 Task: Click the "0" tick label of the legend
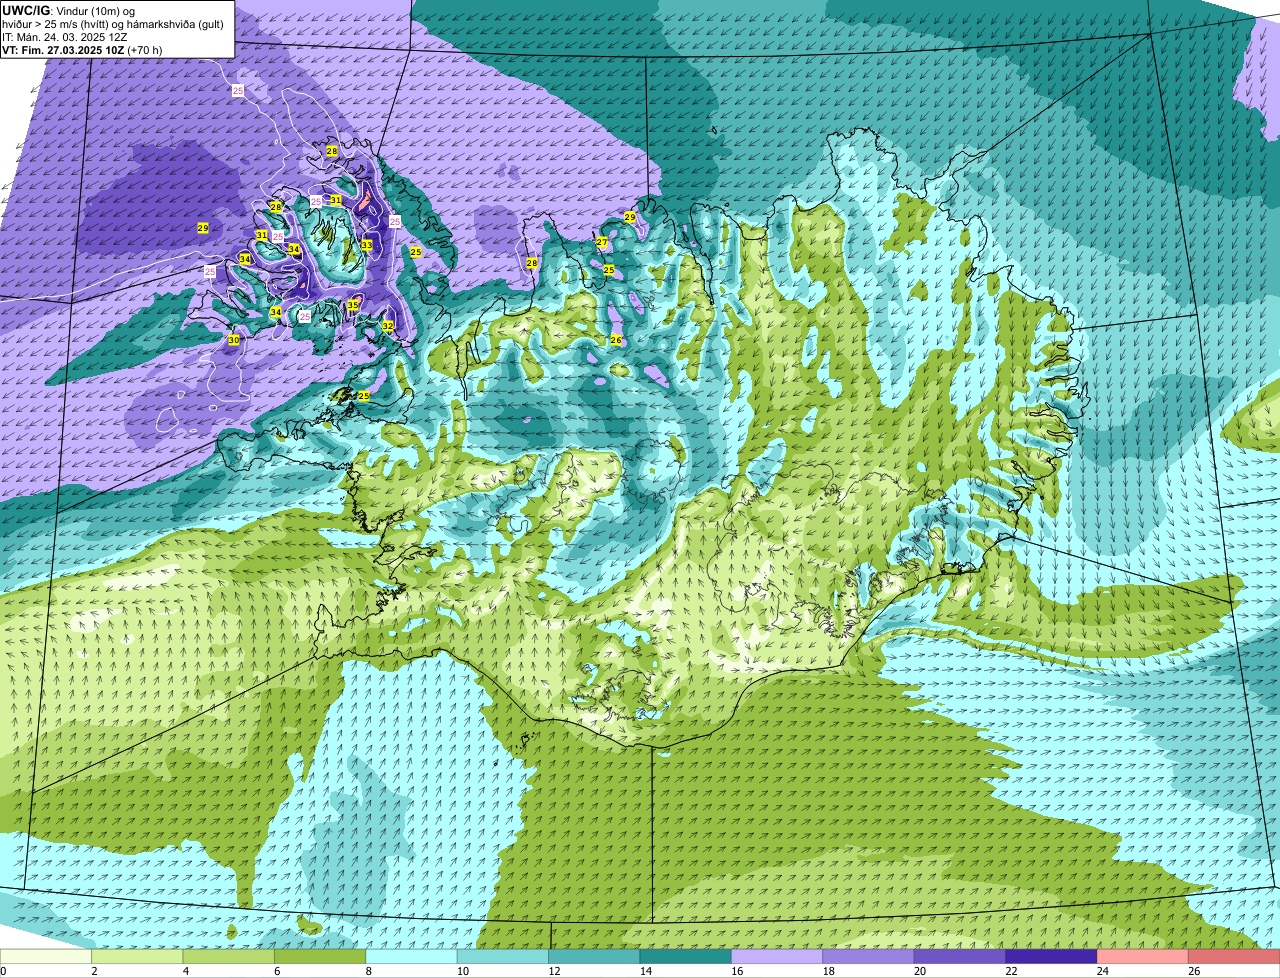(3, 971)
